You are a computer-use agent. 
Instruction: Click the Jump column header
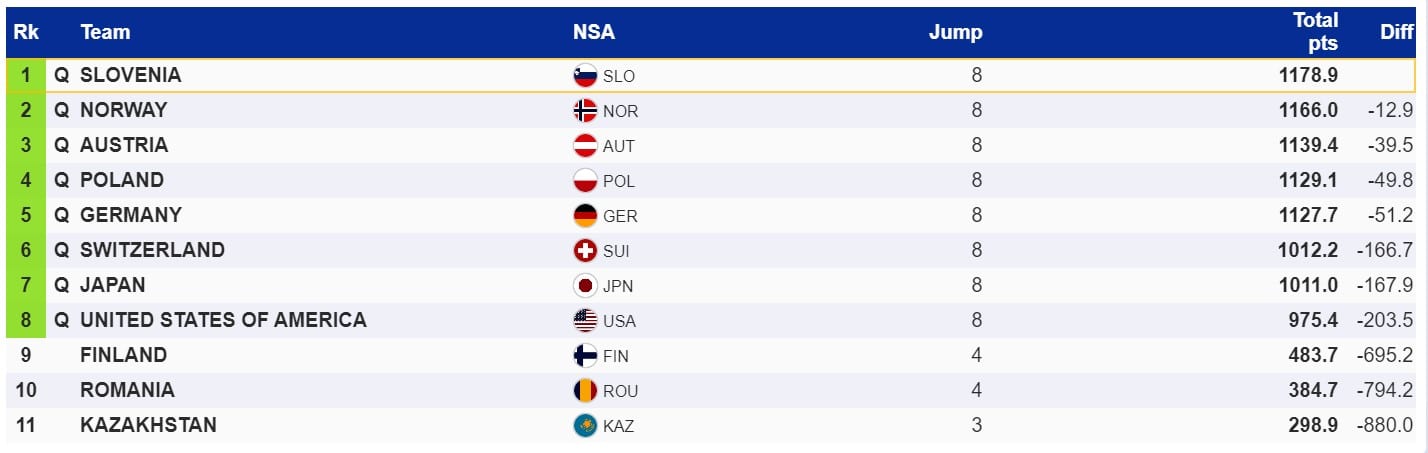955,32
